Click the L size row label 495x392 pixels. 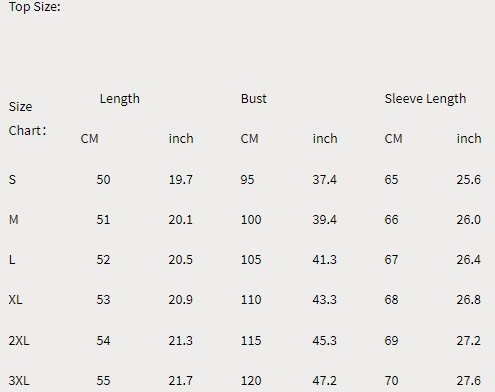tap(12, 260)
